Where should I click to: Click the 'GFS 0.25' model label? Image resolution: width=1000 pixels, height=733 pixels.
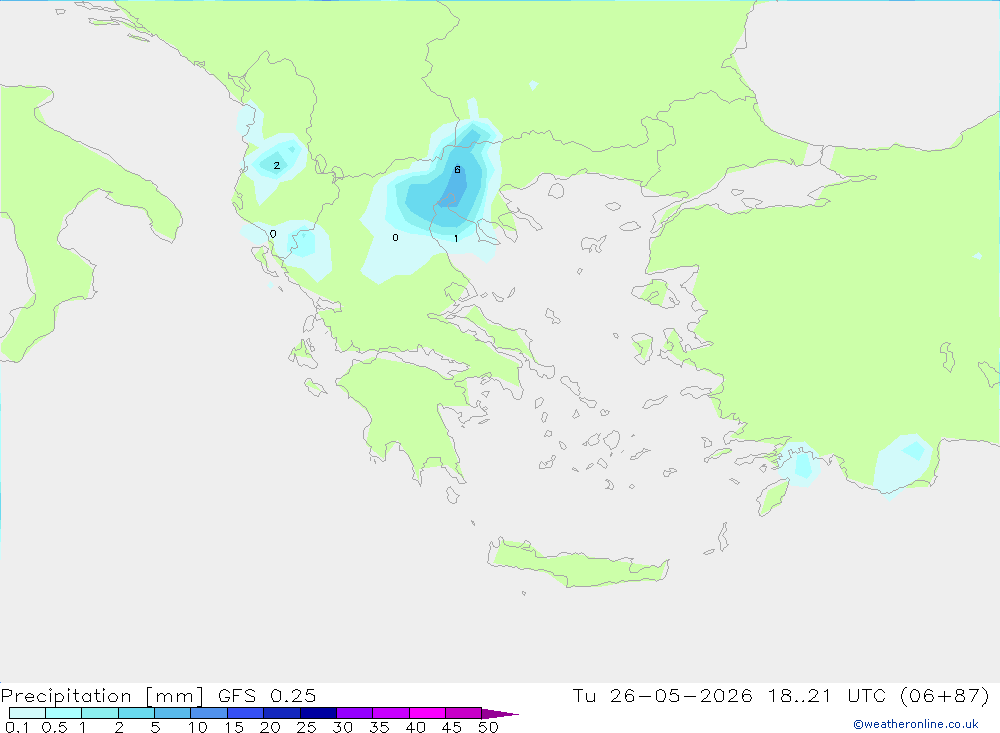click(267, 696)
